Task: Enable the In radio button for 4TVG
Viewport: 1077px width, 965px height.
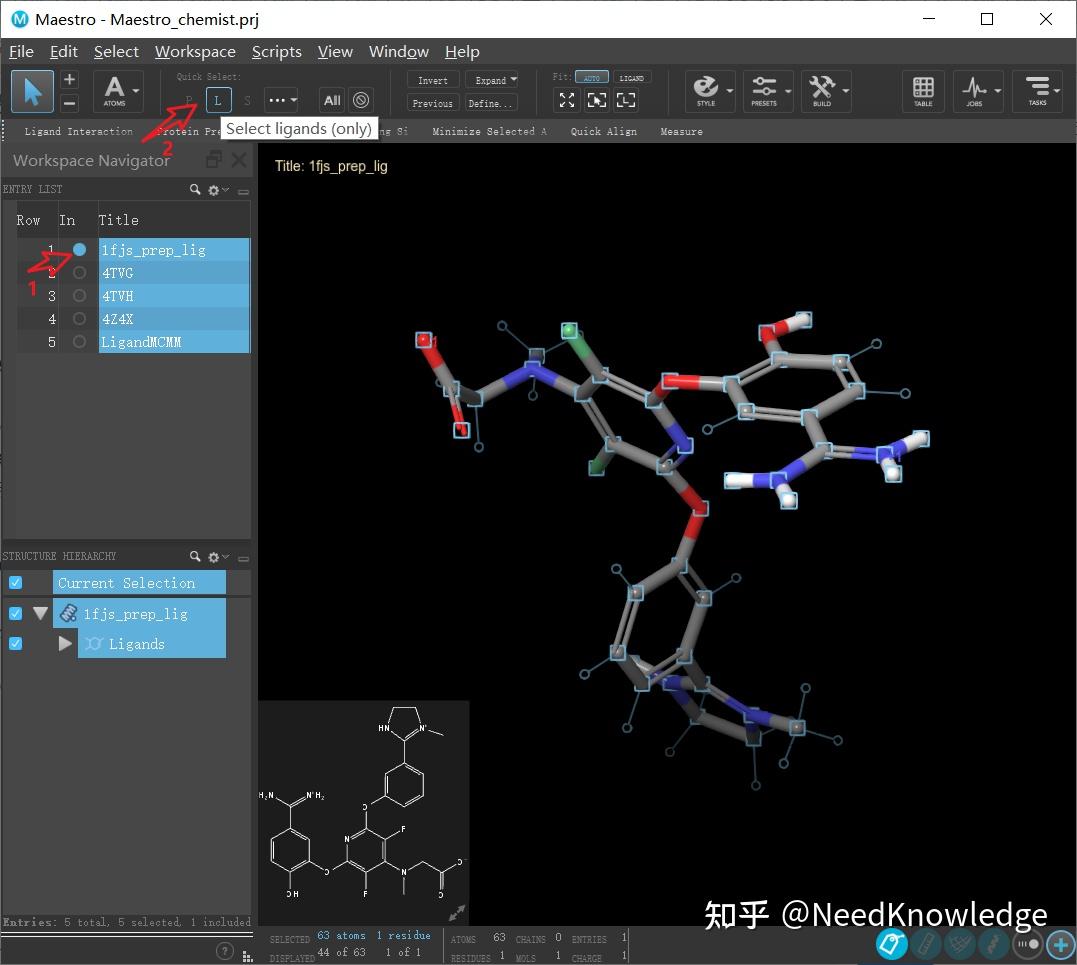Action: pyautogui.click(x=78, y=272)
